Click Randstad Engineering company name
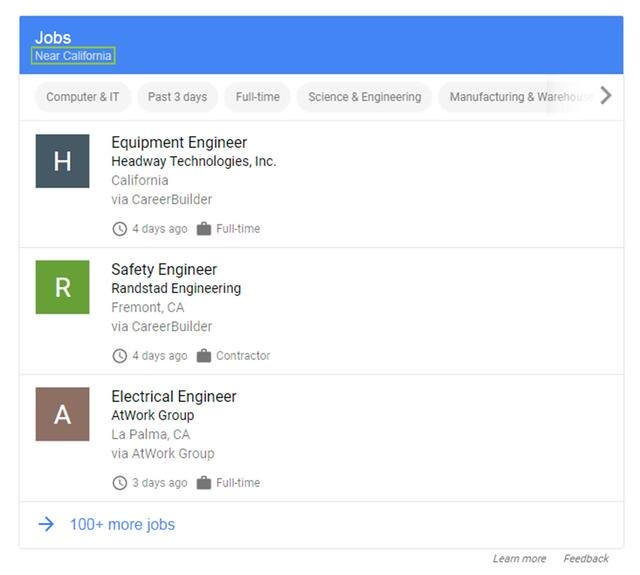The image size is (640, 575). click(176, 288)
